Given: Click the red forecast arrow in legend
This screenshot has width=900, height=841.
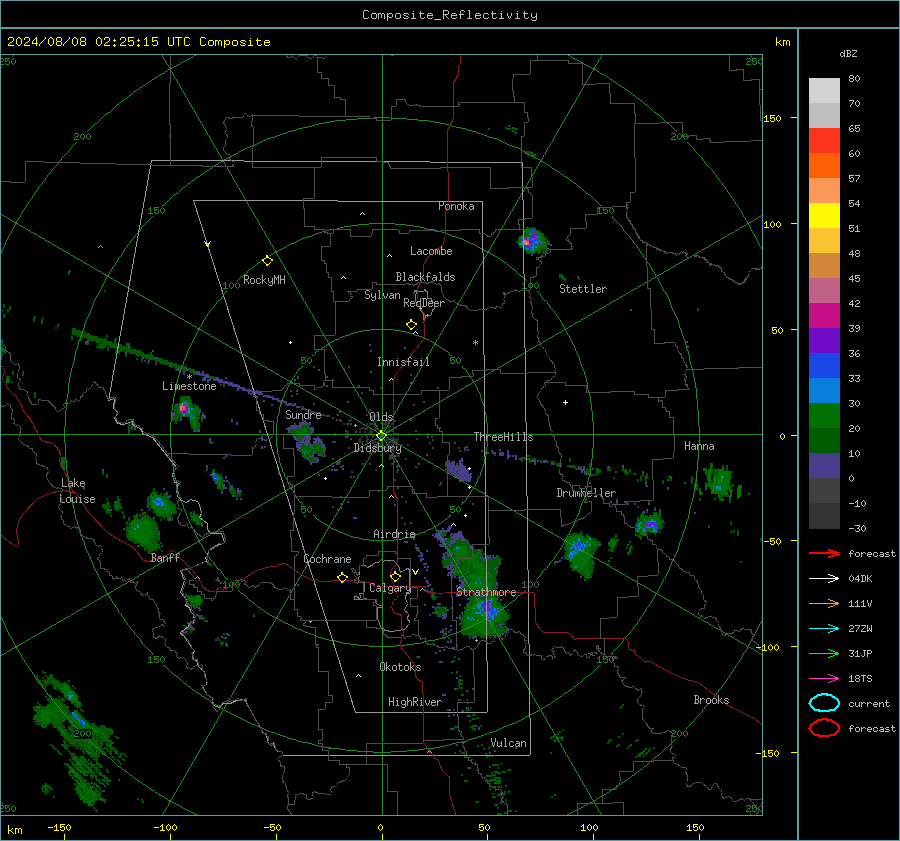Looking at the screenshot, I should pyautogui.click(x=824, y=553).
